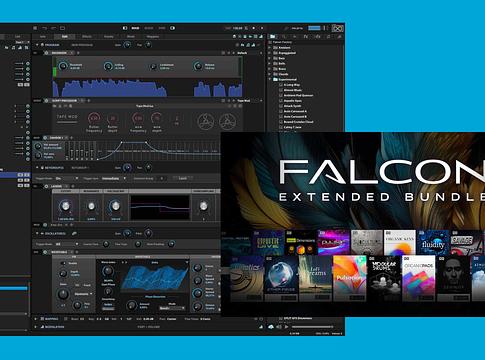Click the Organic Pads expansion thumbnail
The image size is (485, 360).
pos(419,278)
